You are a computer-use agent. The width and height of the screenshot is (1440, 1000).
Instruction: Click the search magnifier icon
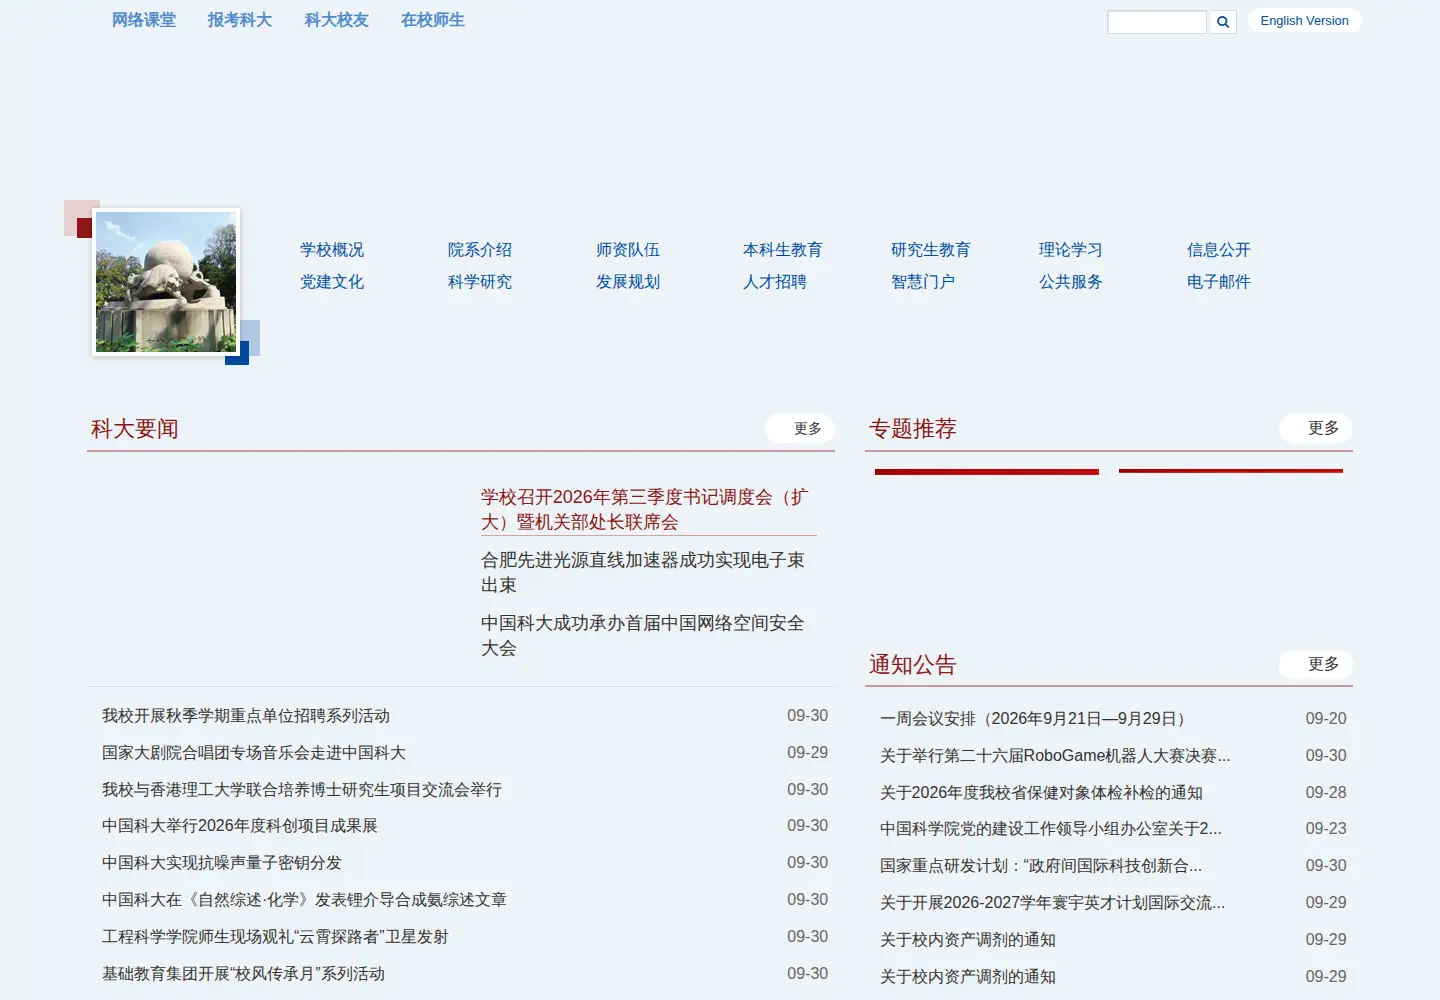coord(1222,22)
